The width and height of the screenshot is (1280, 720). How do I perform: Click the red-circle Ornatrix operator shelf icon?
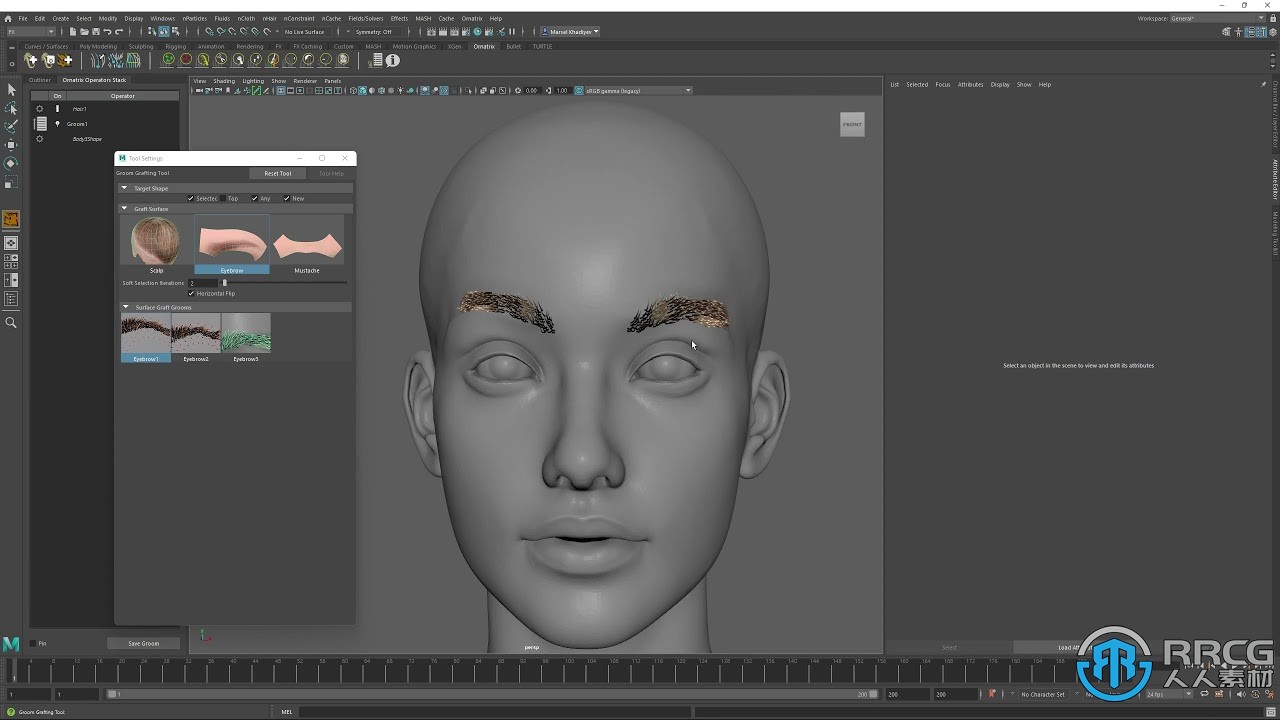point(186,60)
